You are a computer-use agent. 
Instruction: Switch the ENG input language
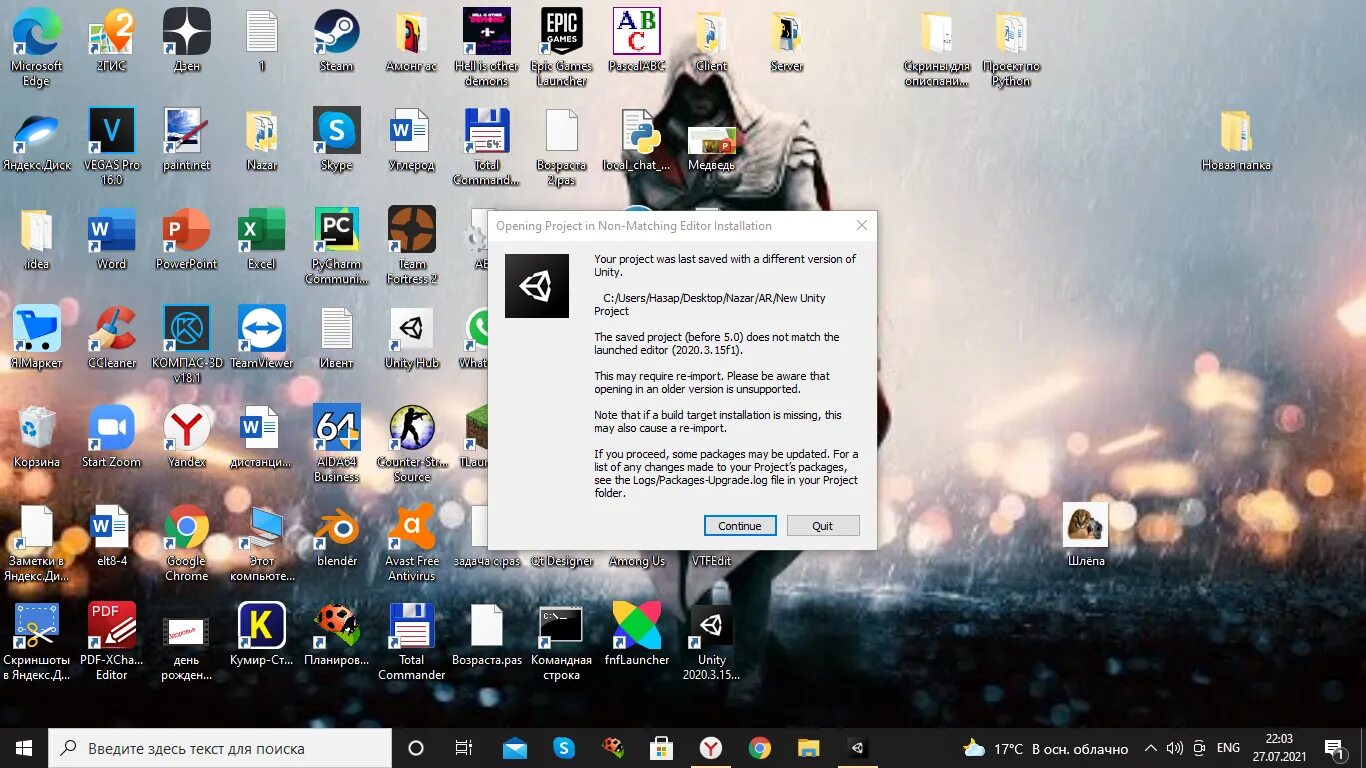click(x=1228, y=748)
